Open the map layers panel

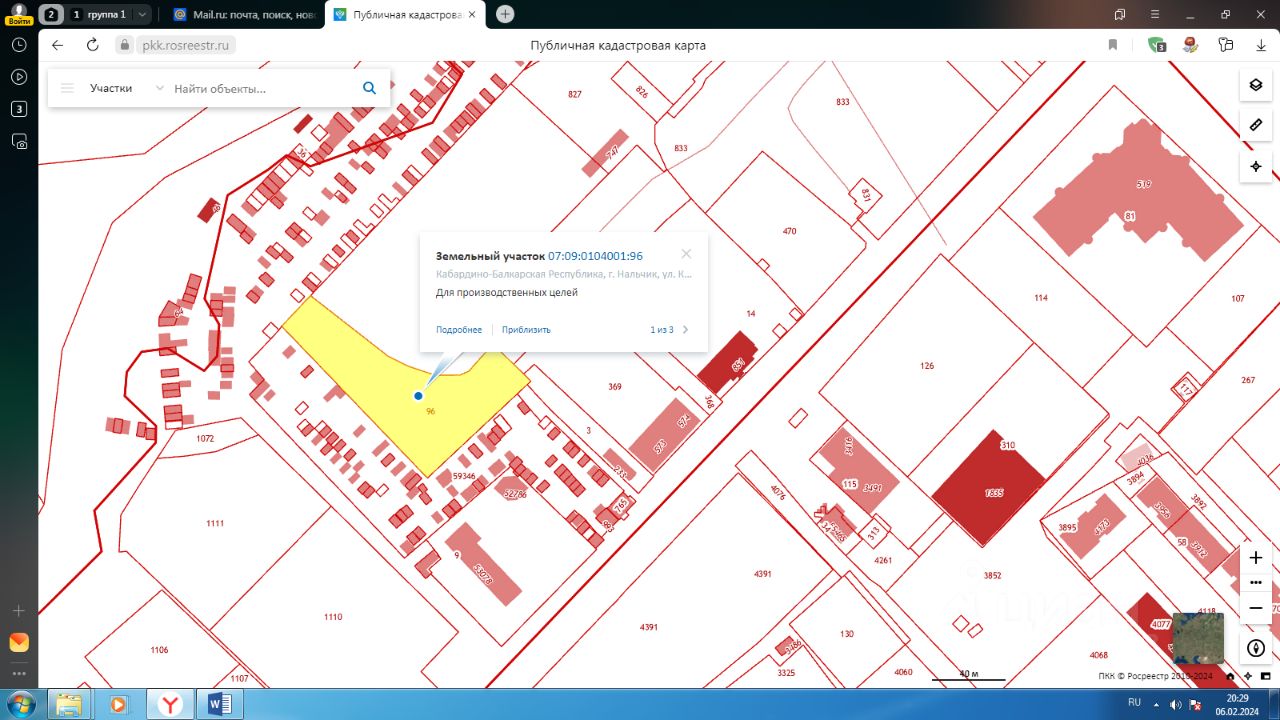1255,85
